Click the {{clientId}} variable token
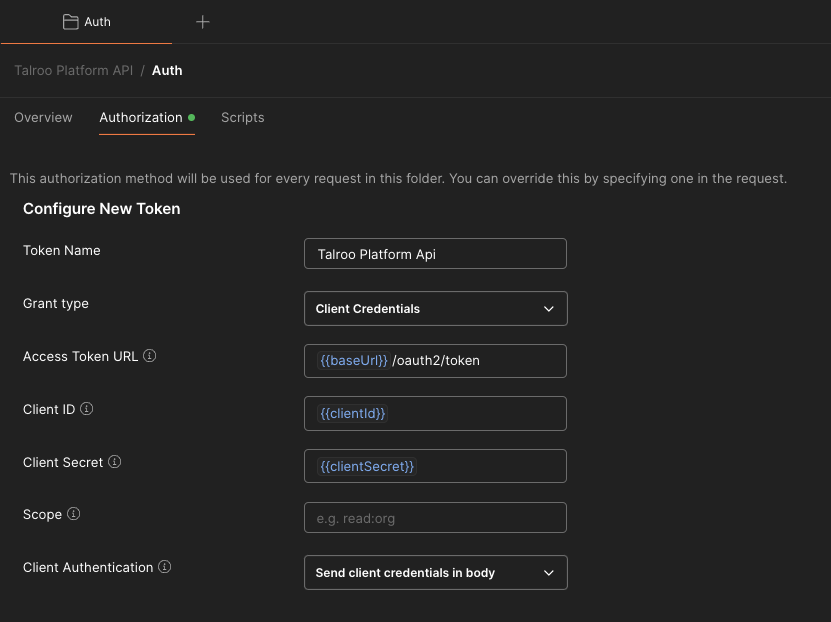This screenshot has width=831, height=622. click(x=352, y=413)
